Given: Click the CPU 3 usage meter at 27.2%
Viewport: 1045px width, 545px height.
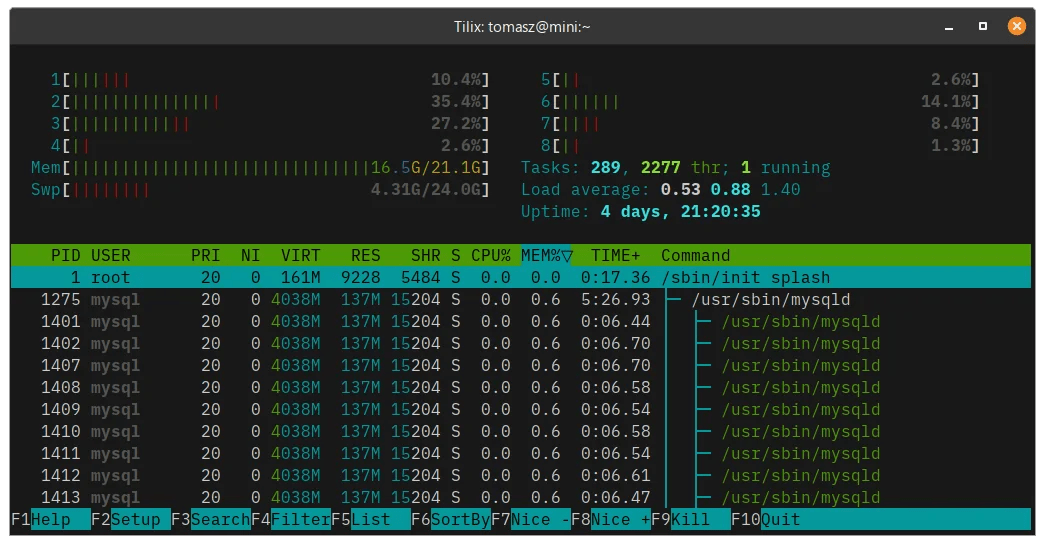Looking at the screenshot, I should pos(270,124).
